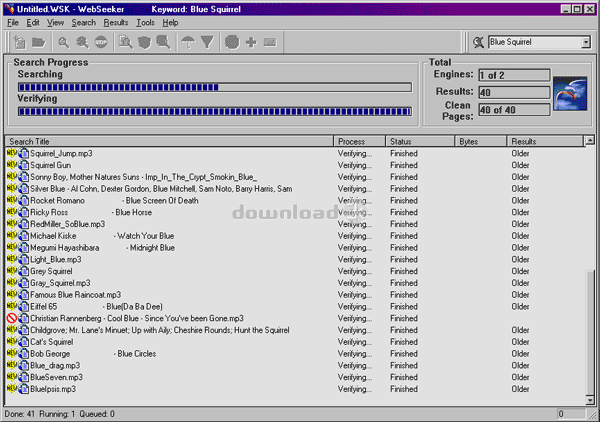
Task: Click the NEW badge beside Squirrel Gun
Action: coord(11,165)
